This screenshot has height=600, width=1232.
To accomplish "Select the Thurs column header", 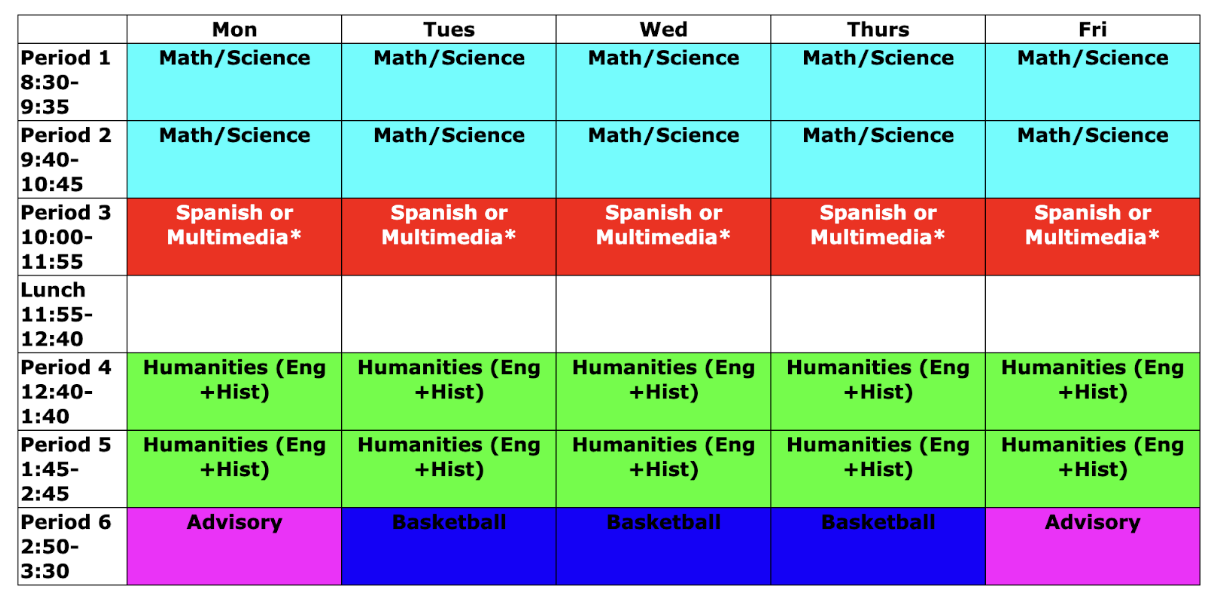I will [x=878, y=29].
